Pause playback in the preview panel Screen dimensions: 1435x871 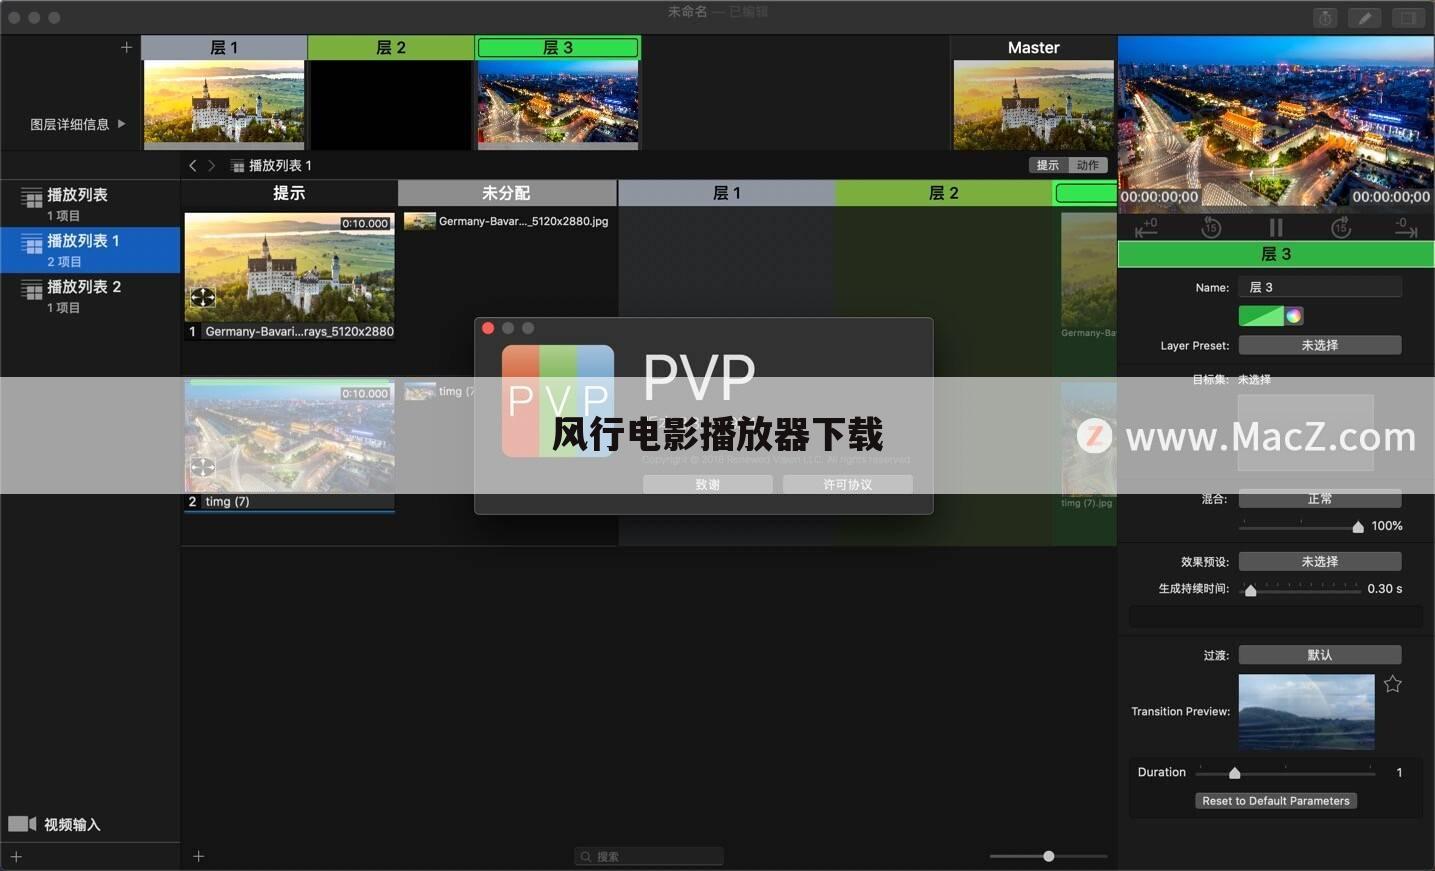1276,228
